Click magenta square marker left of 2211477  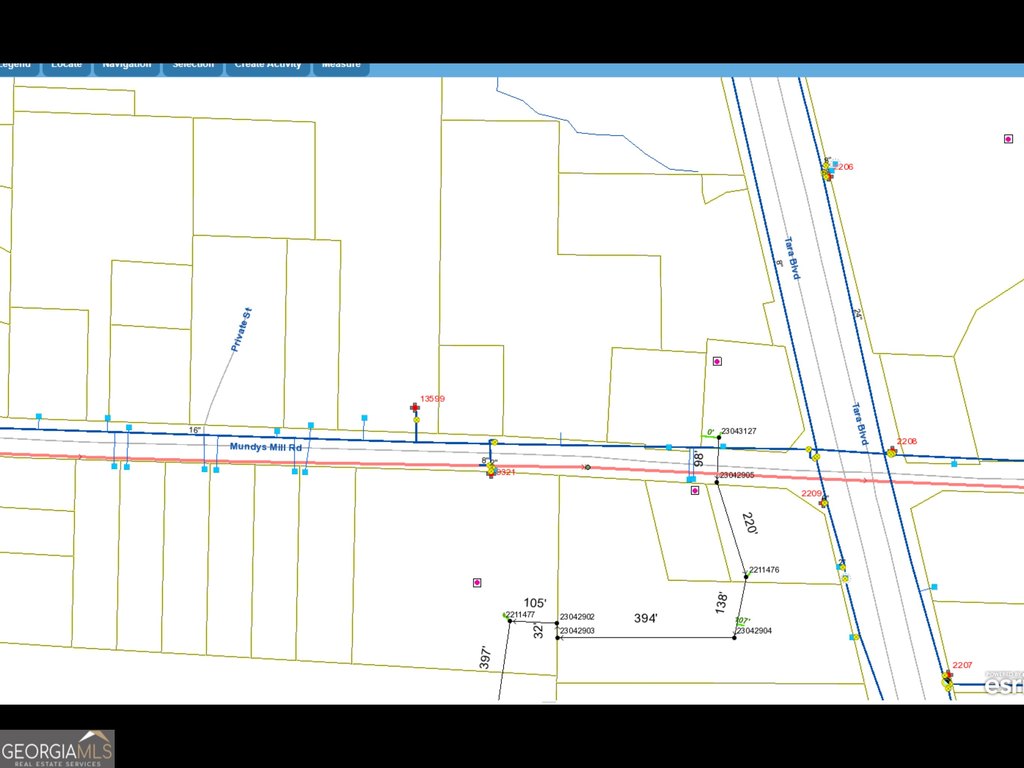tap(477, 582)
